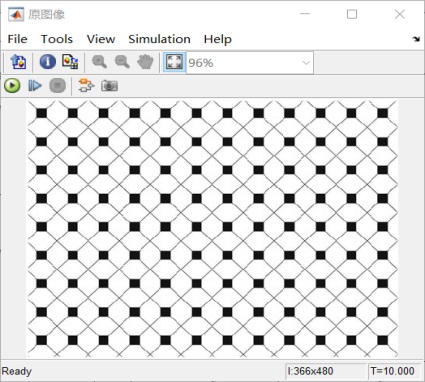Click the dock window arrow in the menu bar

416,39
